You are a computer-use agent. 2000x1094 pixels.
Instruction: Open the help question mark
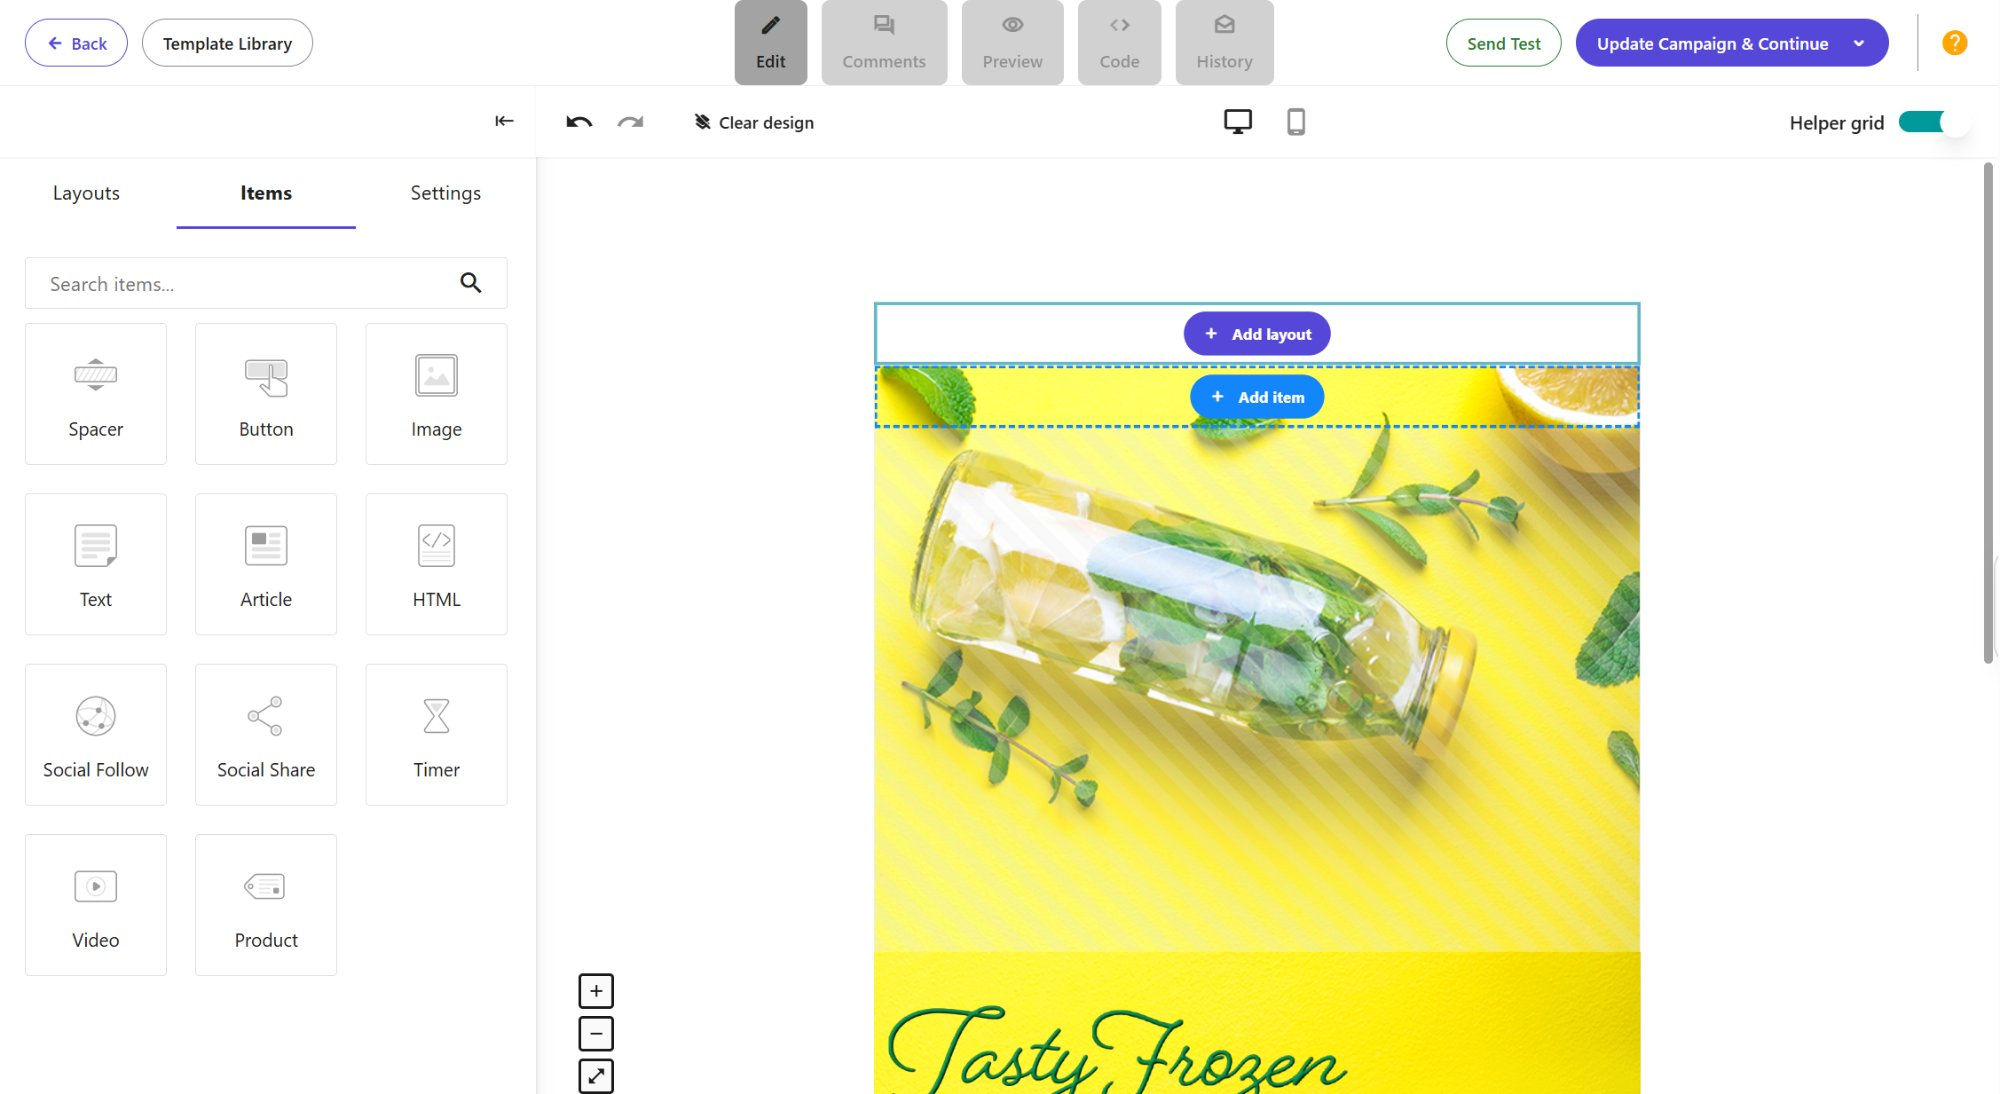(1954, 43)
